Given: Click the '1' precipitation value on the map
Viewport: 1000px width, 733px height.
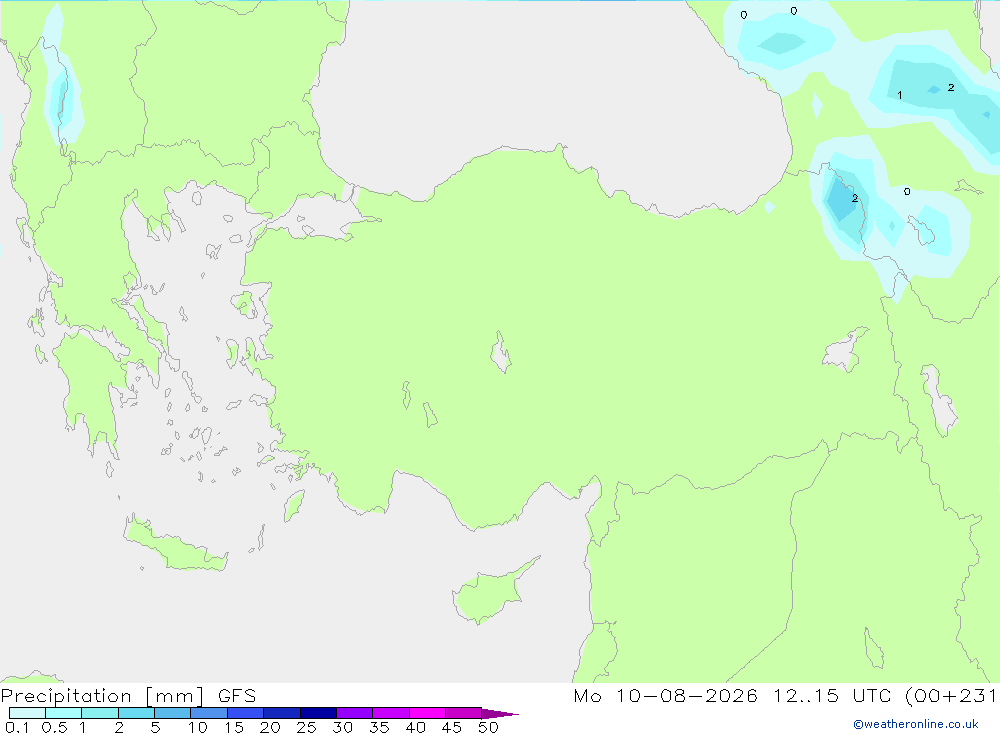Looking at the screenshot, I should tap(899, 95).
